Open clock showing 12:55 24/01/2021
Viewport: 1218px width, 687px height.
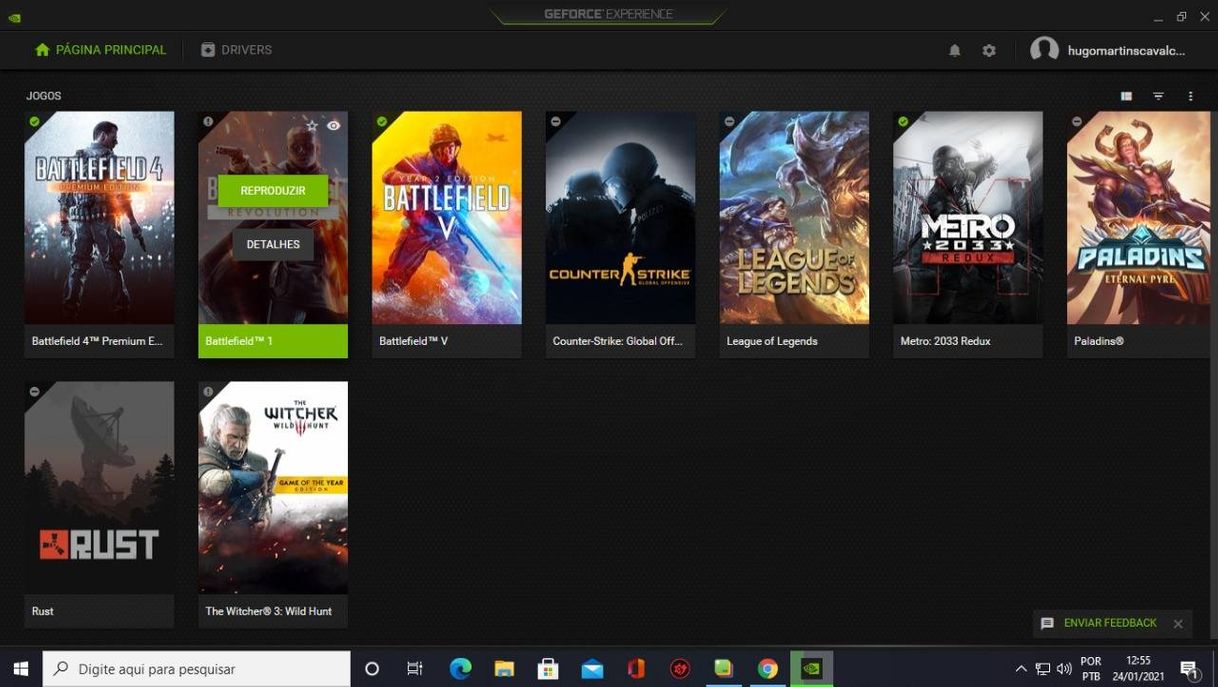point(1139,669)
